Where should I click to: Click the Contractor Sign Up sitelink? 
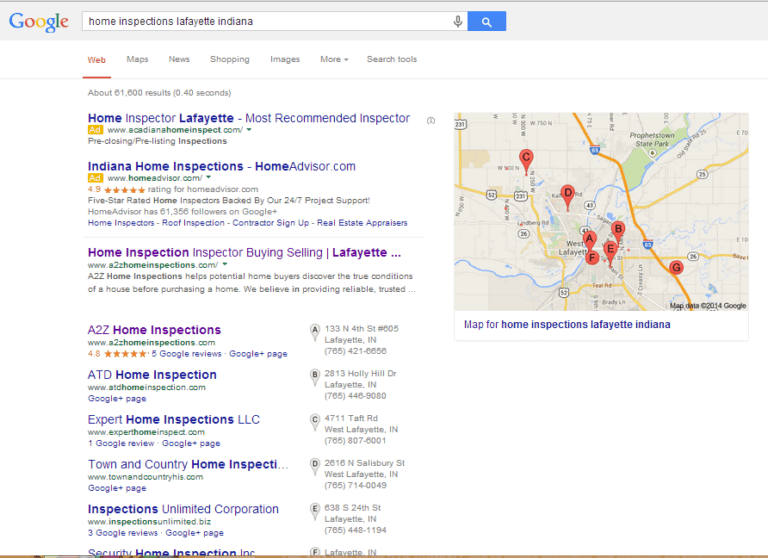pyautogui.click(x=270, y=223)
